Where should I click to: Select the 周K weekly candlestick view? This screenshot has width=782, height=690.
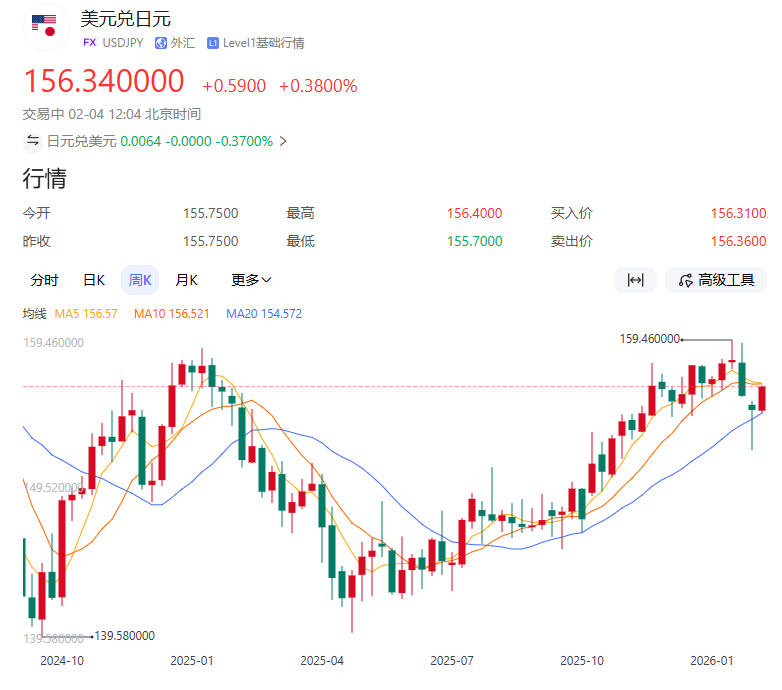(140, 280)
